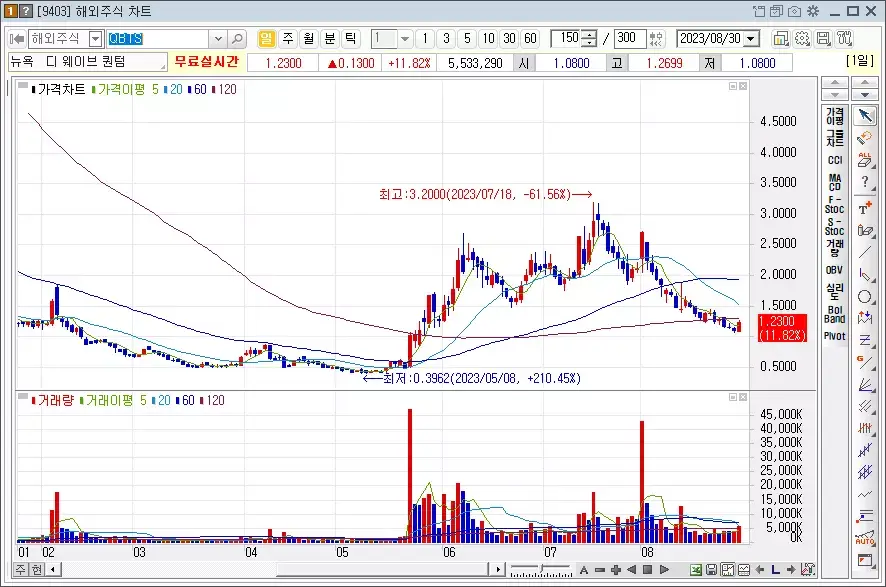Select the minute 분 period button
The height and width of the screenshot is (587, 886).
[329, 38]
